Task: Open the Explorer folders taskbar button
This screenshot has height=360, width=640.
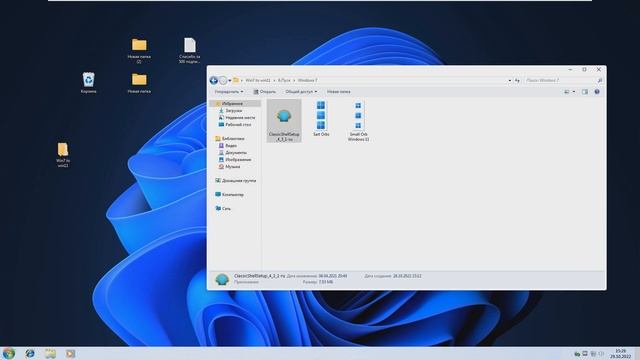Action: (x=50, y=353)
